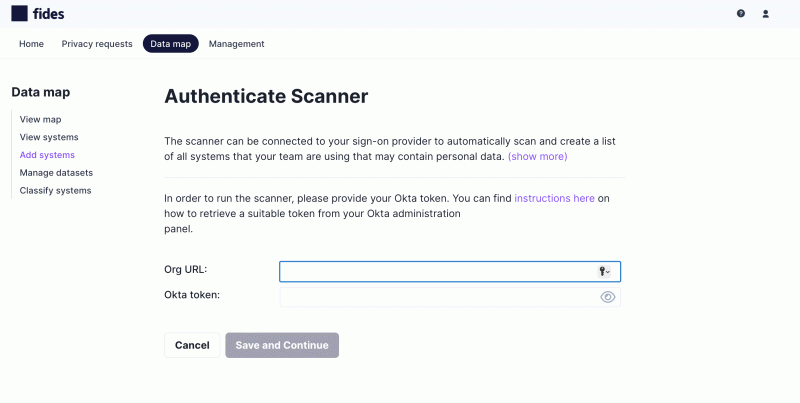Select the Data map tab
The image size is (800, 403).
point(171,44)
